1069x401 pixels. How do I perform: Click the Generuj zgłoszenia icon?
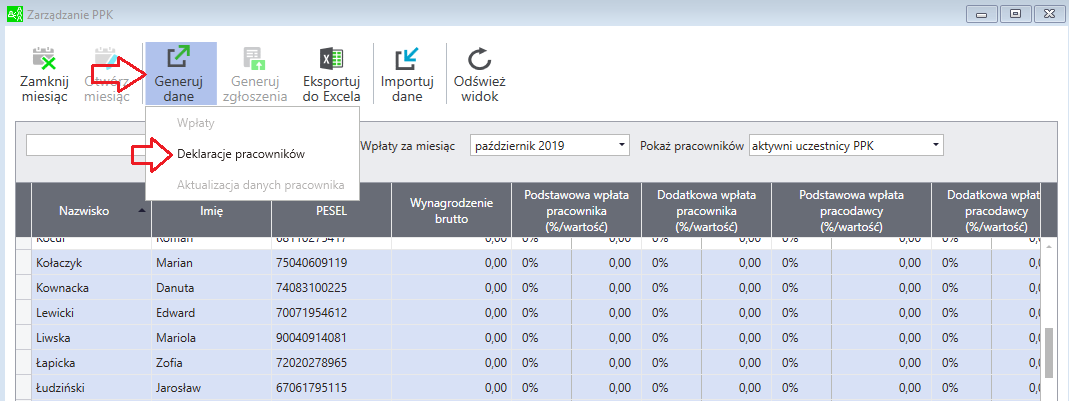pyautogui.click(x=255, y=58)
